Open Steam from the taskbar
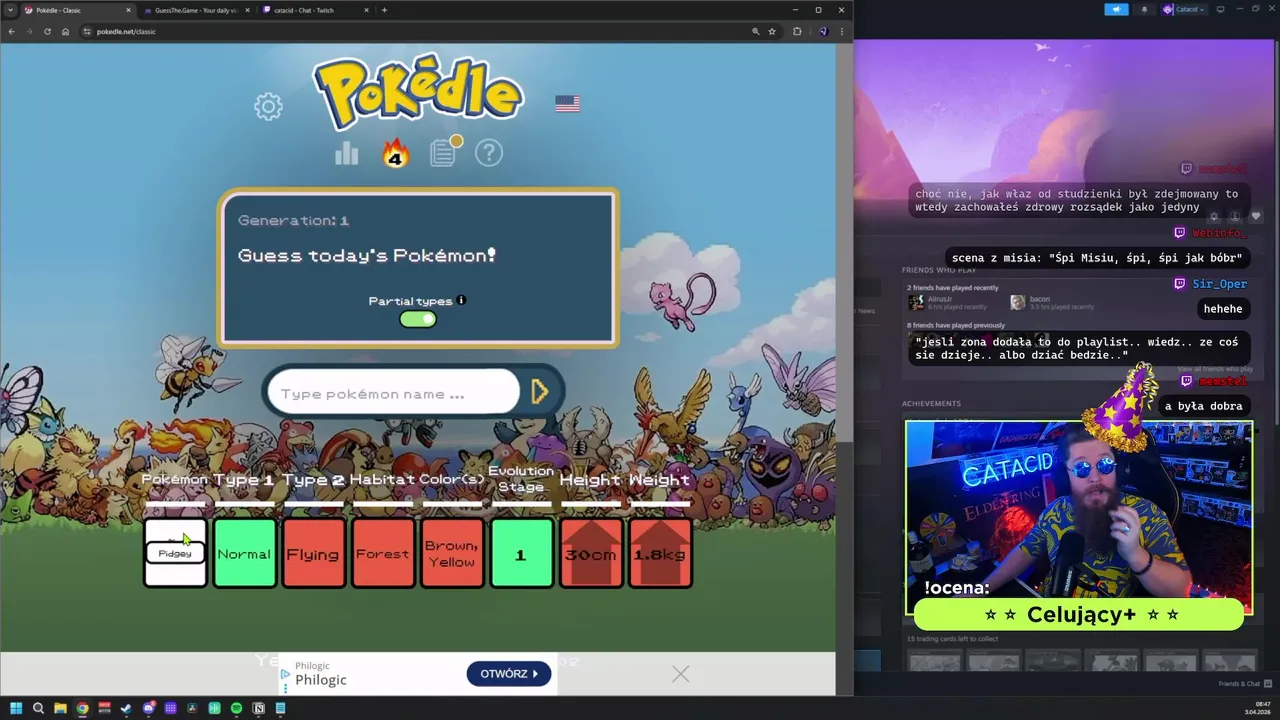Viewport: 1280px width, 720px height. point(126,708)
